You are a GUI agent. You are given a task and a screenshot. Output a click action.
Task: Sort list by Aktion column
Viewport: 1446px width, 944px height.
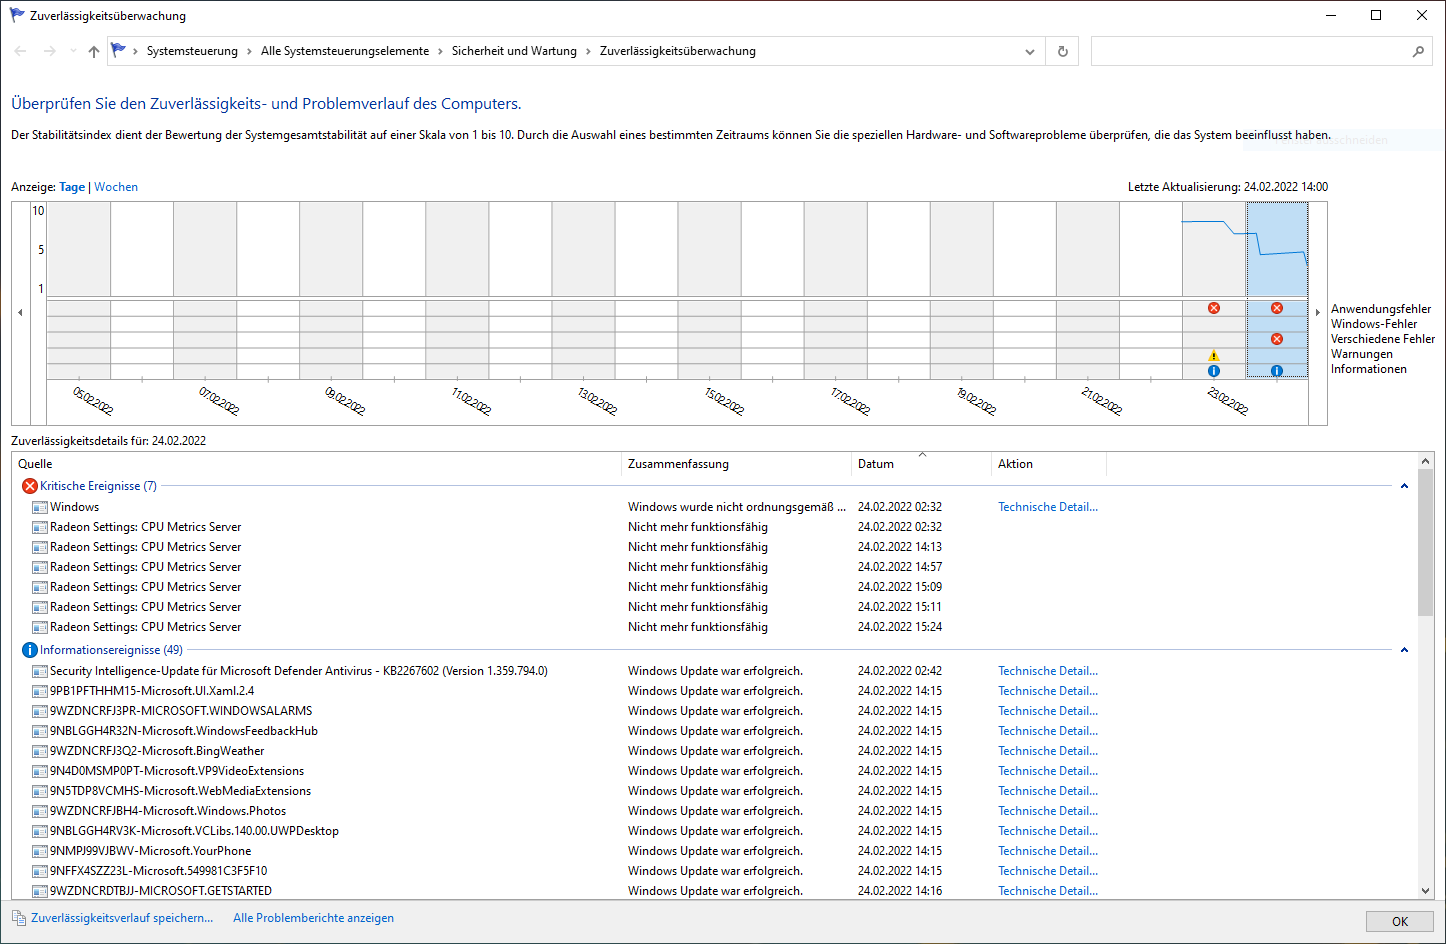click(1049, 464)
